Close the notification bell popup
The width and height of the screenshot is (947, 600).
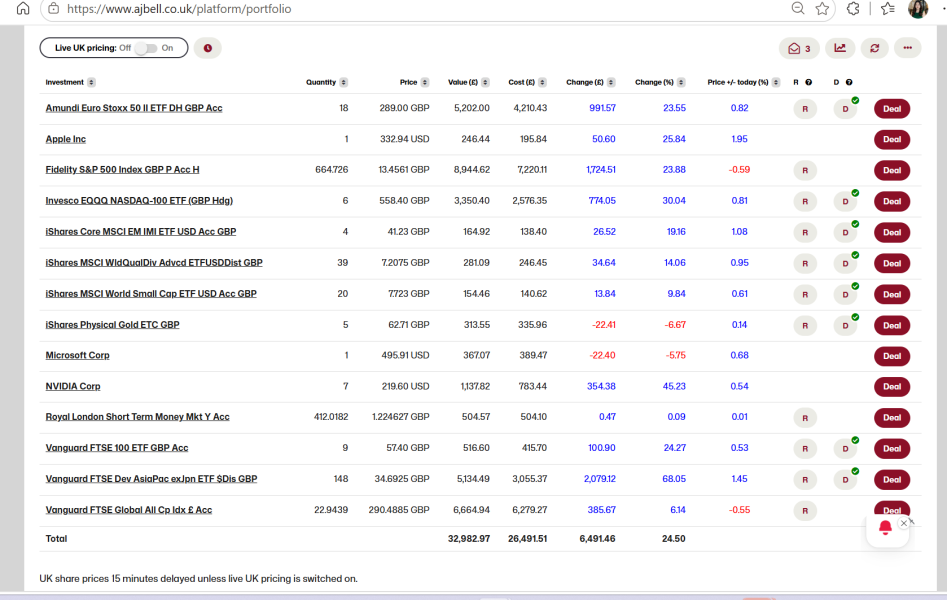904,523
